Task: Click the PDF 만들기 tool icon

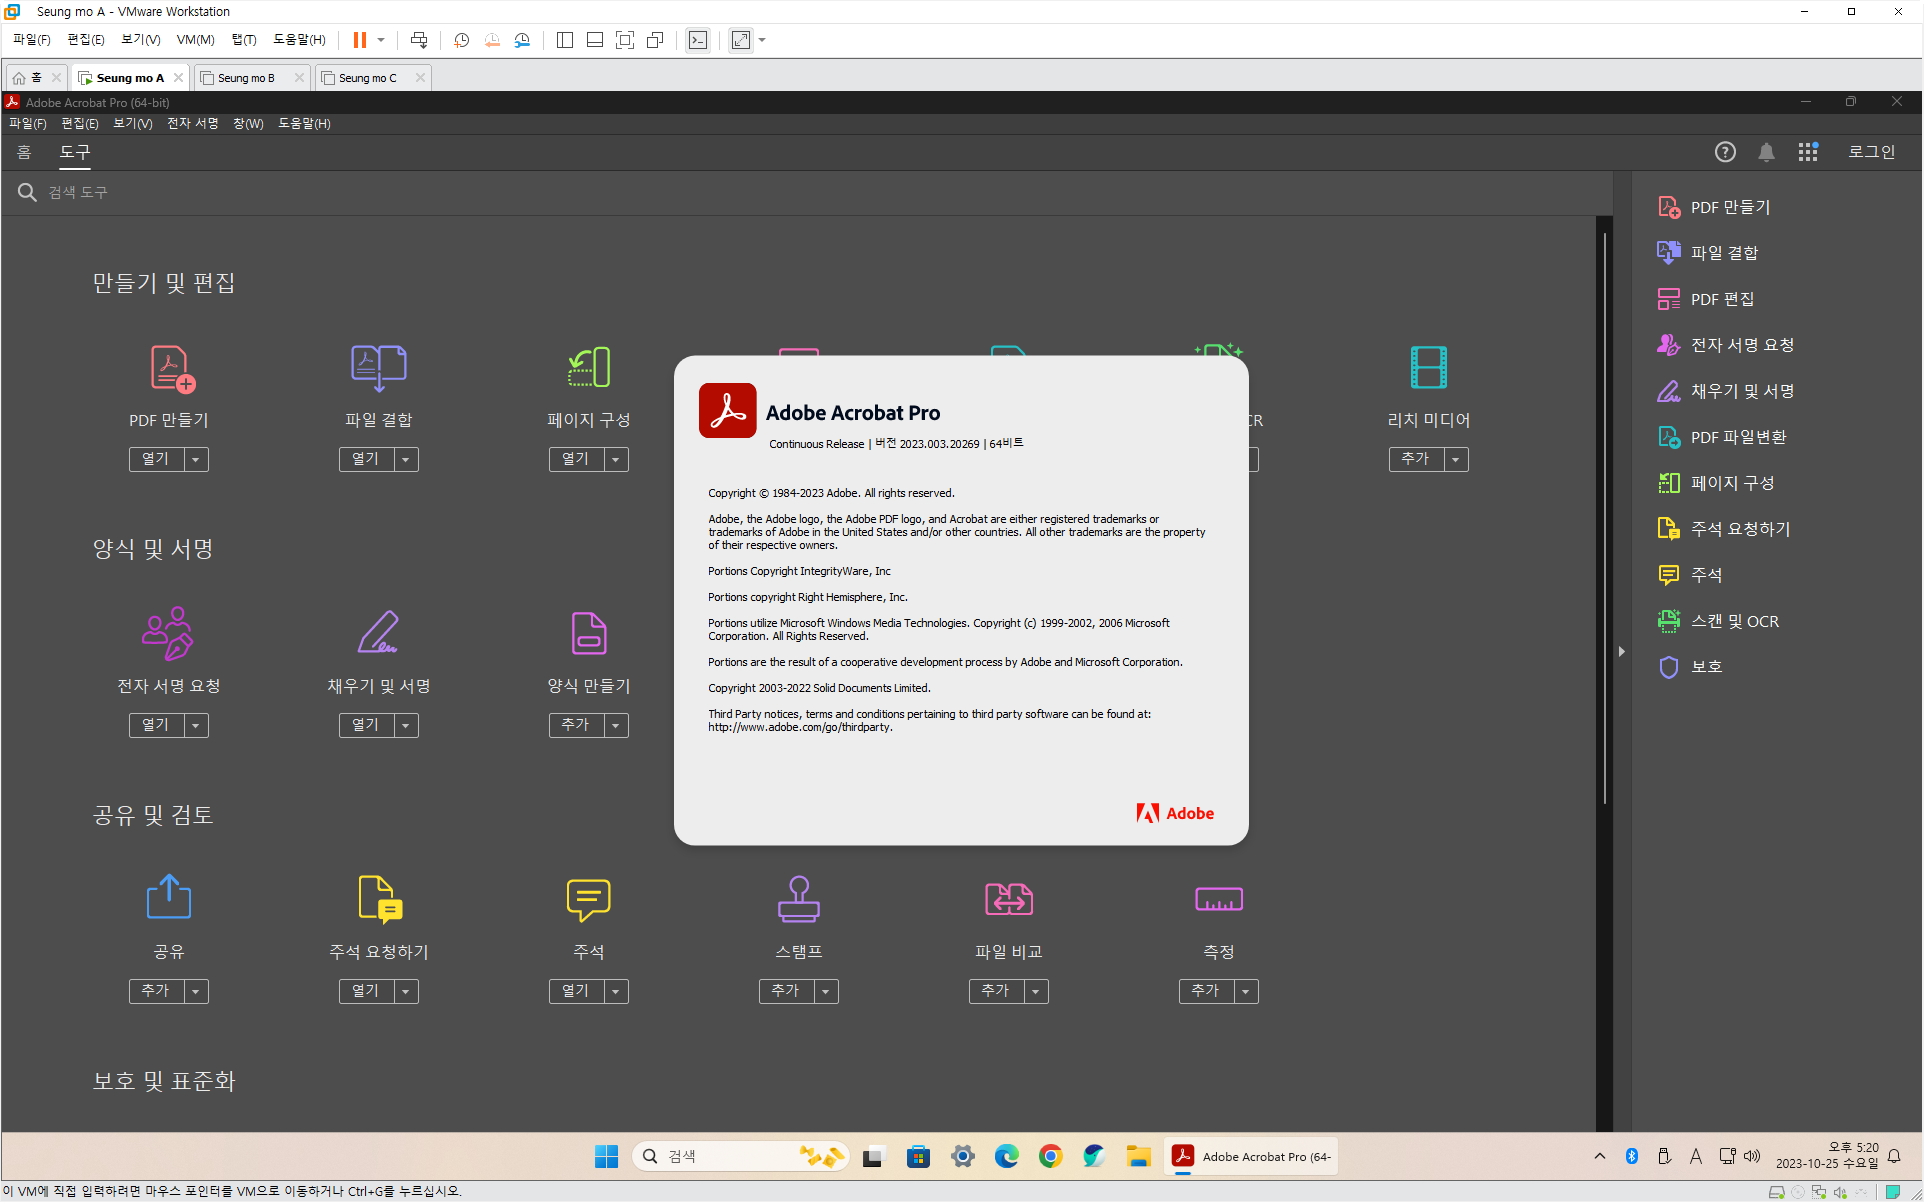Action: click(171, 368)
